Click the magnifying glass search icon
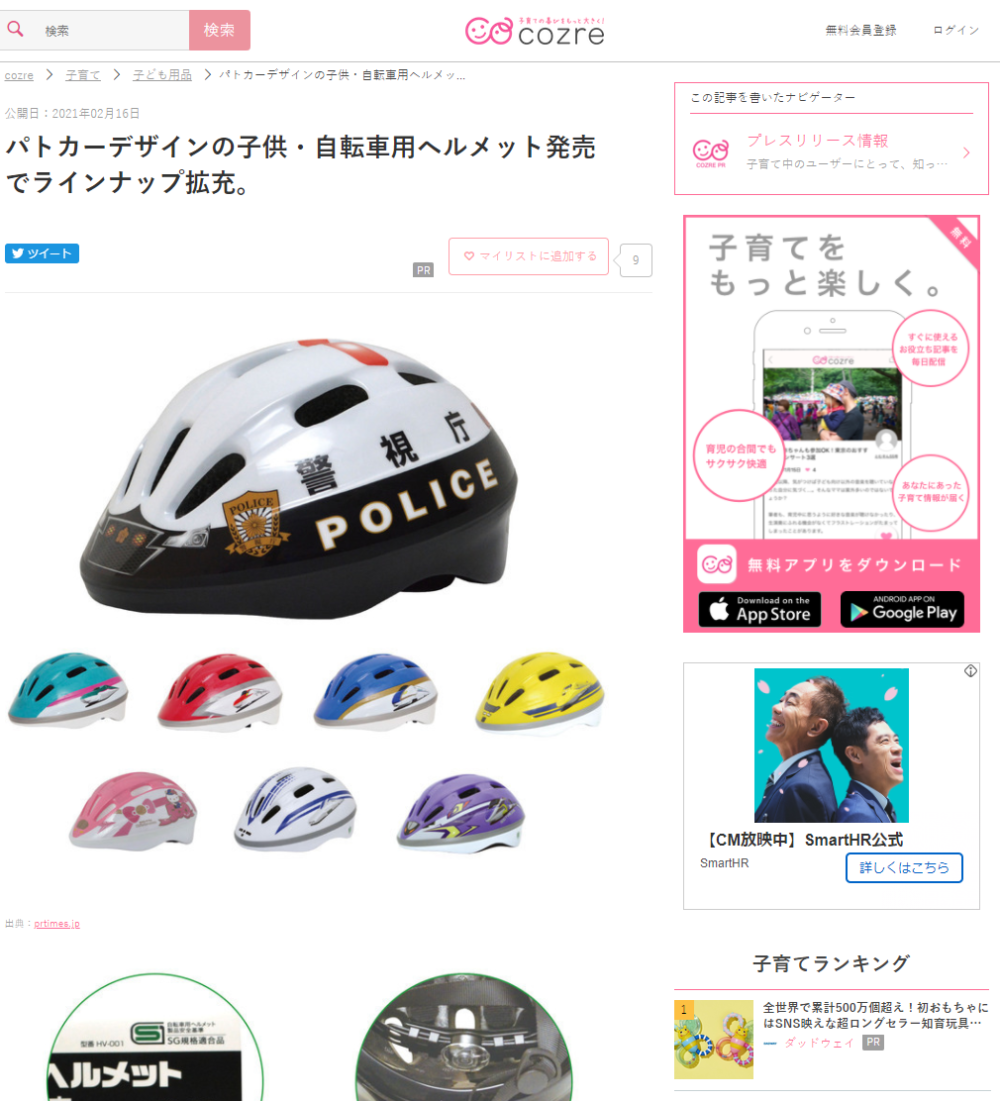The height and width of the screenshot is (1101, 1000). (15, 29)
